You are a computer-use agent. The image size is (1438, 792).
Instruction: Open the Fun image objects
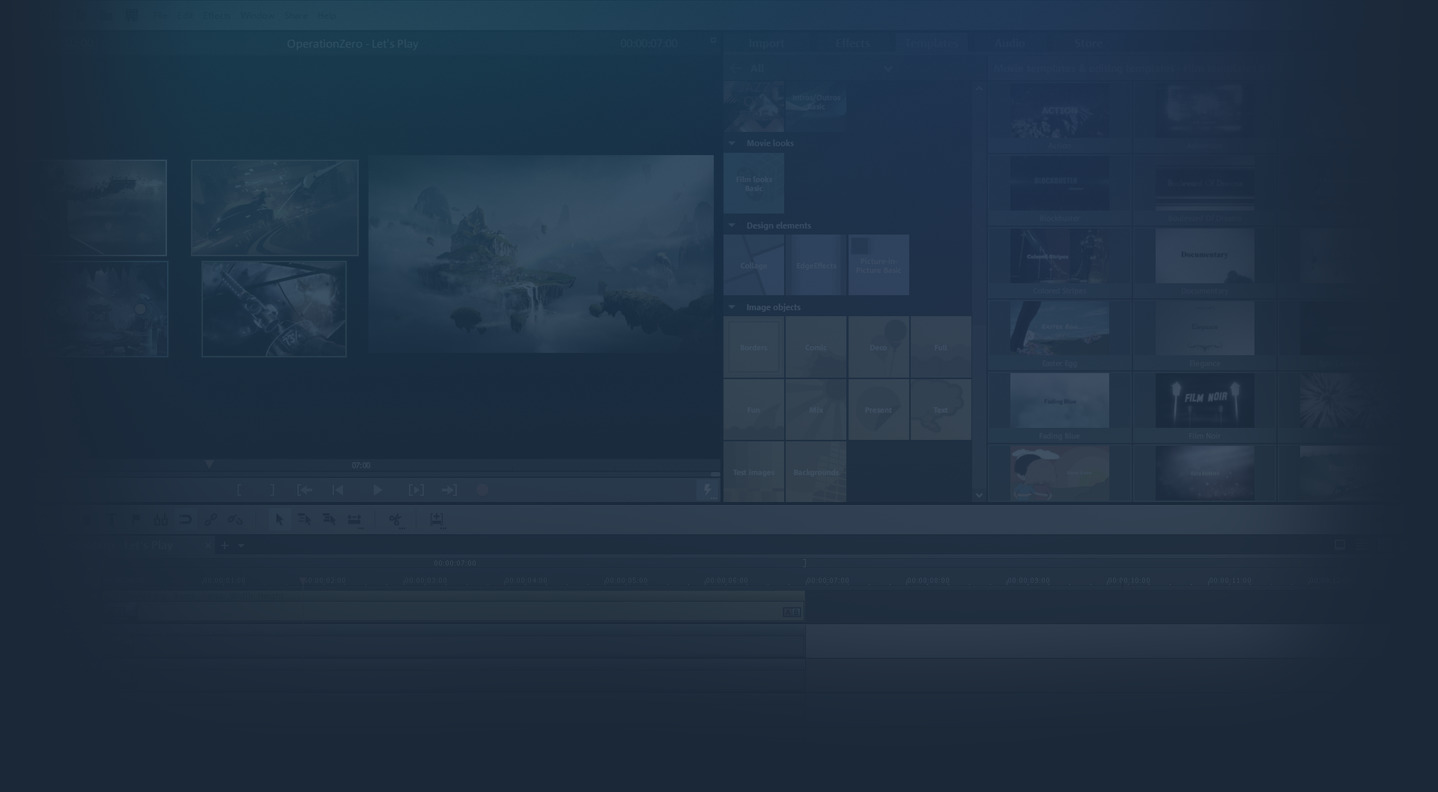point(754,410)
